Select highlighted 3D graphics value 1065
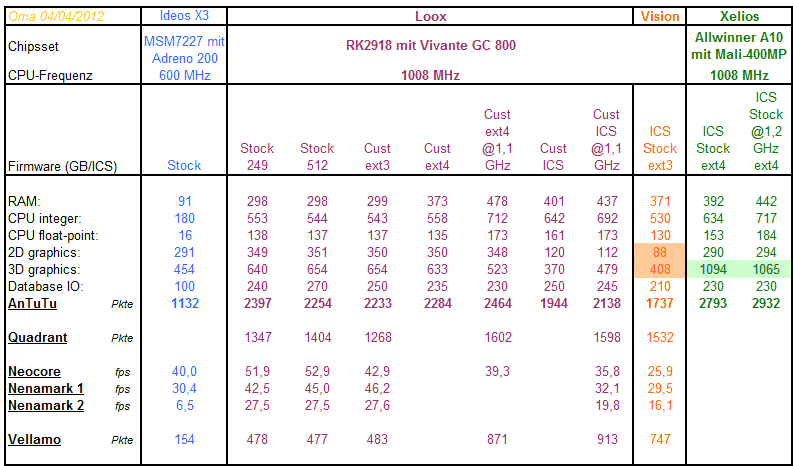Image resolution: width=793 pixels, height=466 pixels. tap(766, 270)
